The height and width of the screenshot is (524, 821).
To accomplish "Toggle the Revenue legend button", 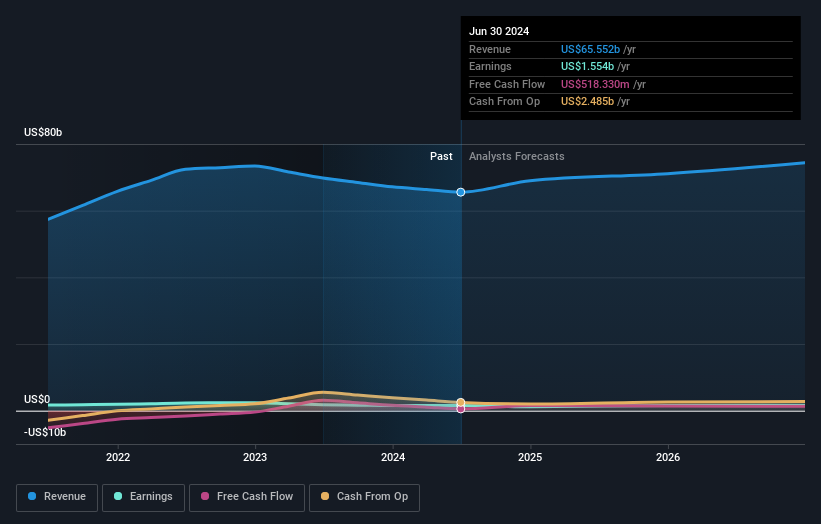I will pyautogui.click(x=57, y=497).
